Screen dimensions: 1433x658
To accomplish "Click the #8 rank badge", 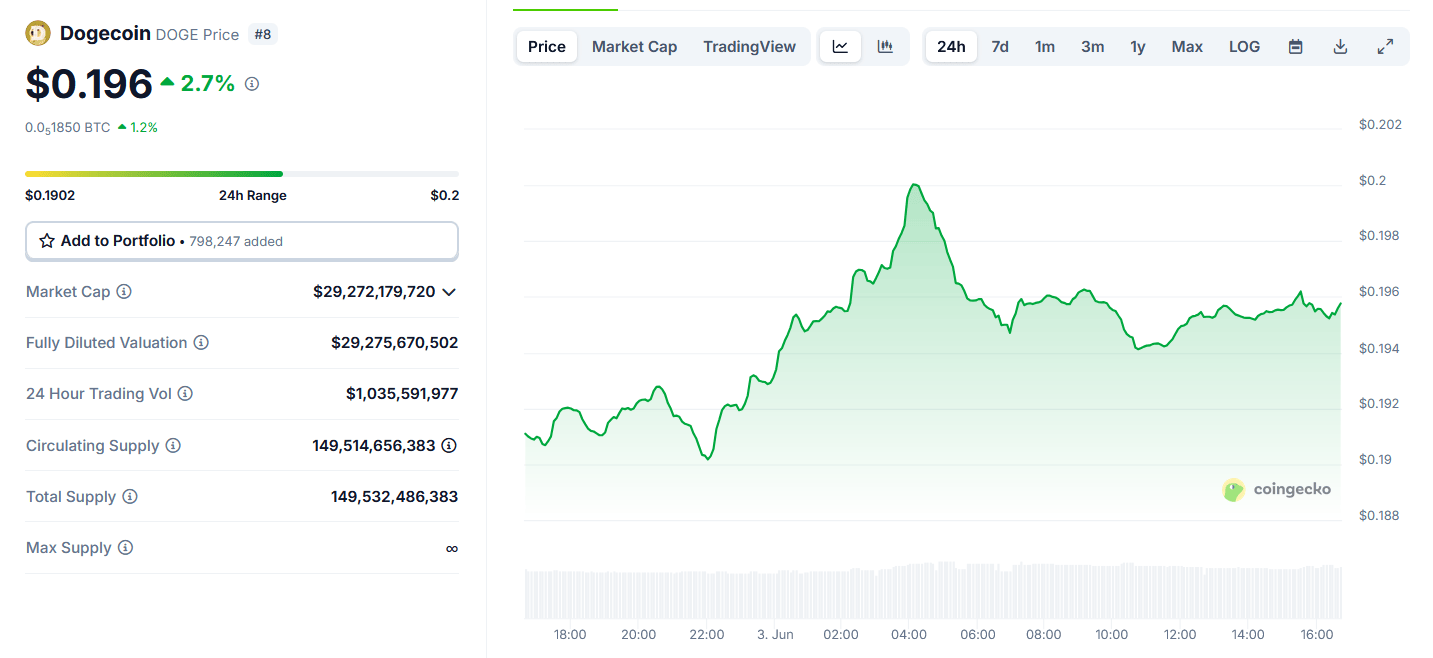I will pos(263,34).
